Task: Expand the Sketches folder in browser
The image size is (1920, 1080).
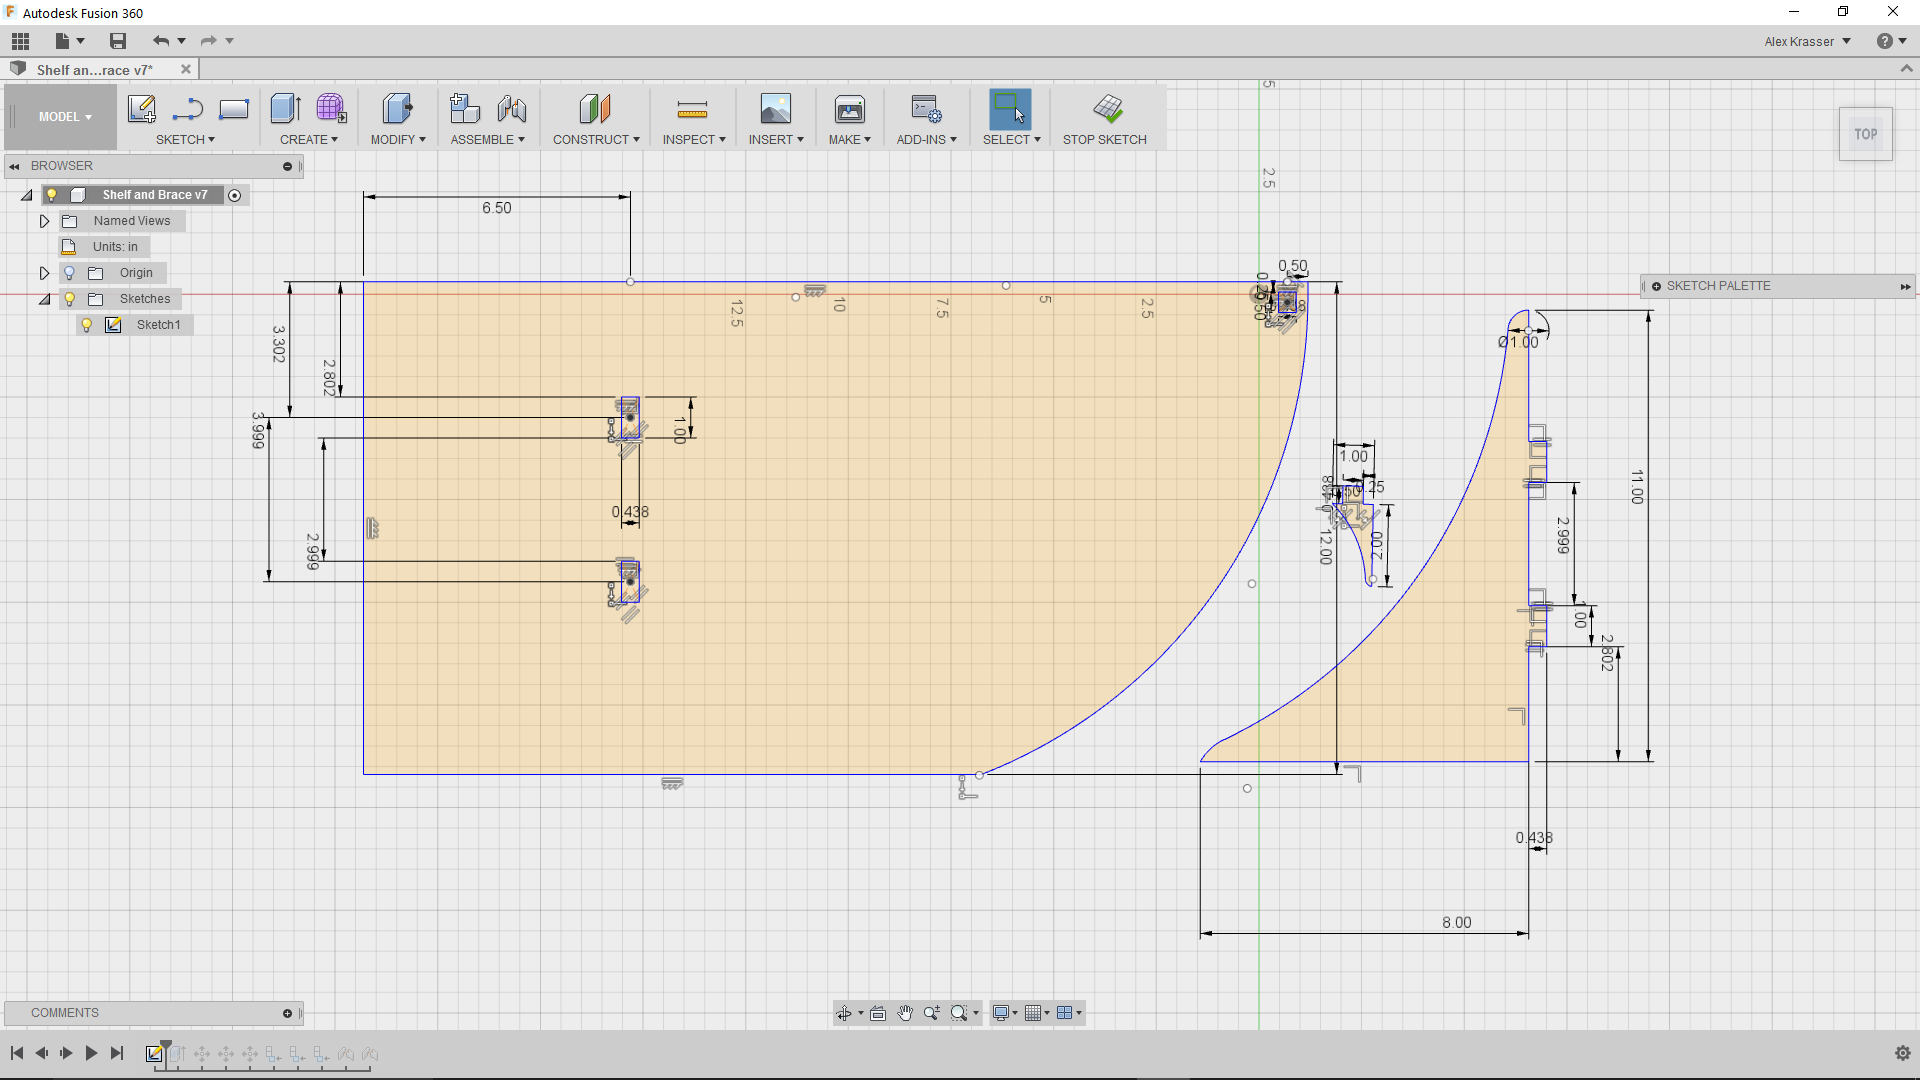Action: pos(44,298)
